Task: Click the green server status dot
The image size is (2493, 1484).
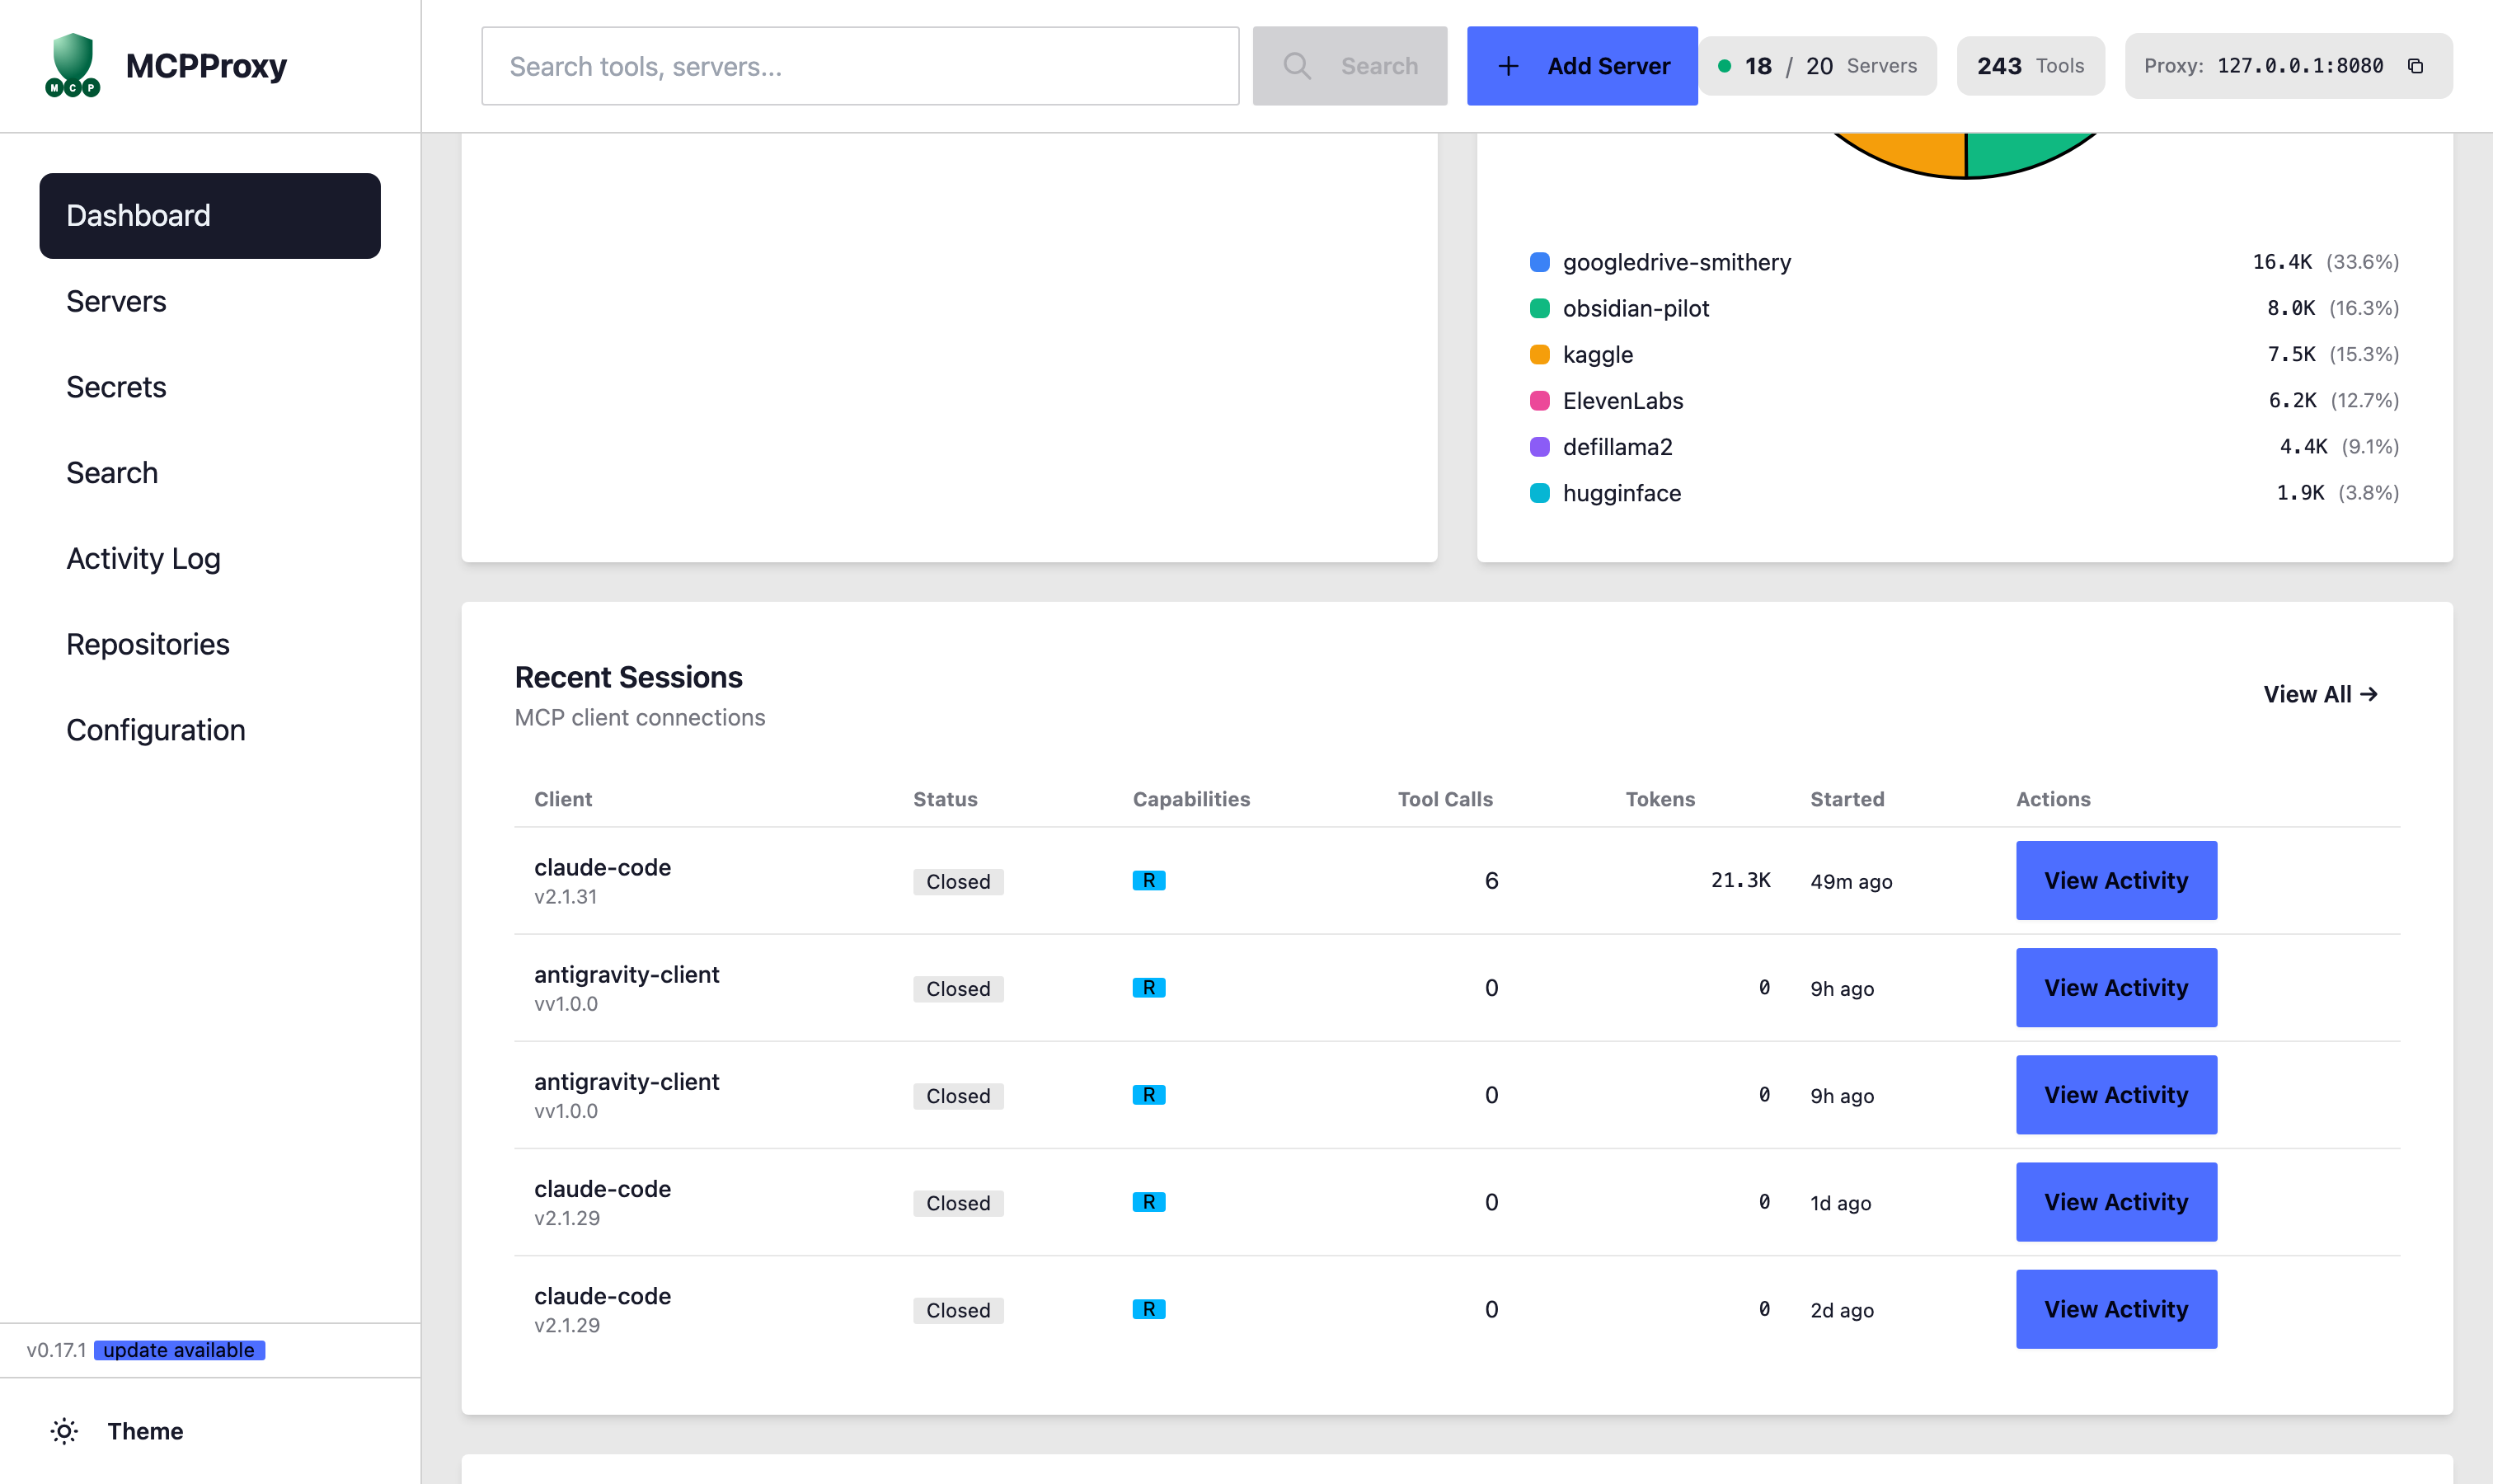Action: [x=1724, y=66]
